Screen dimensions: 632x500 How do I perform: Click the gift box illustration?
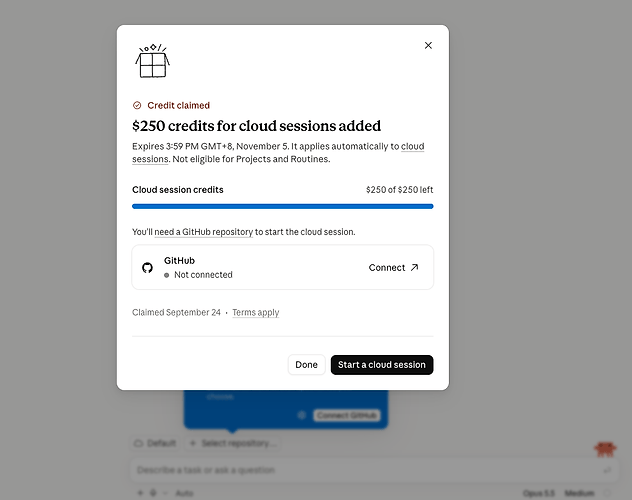pos(152,61)
